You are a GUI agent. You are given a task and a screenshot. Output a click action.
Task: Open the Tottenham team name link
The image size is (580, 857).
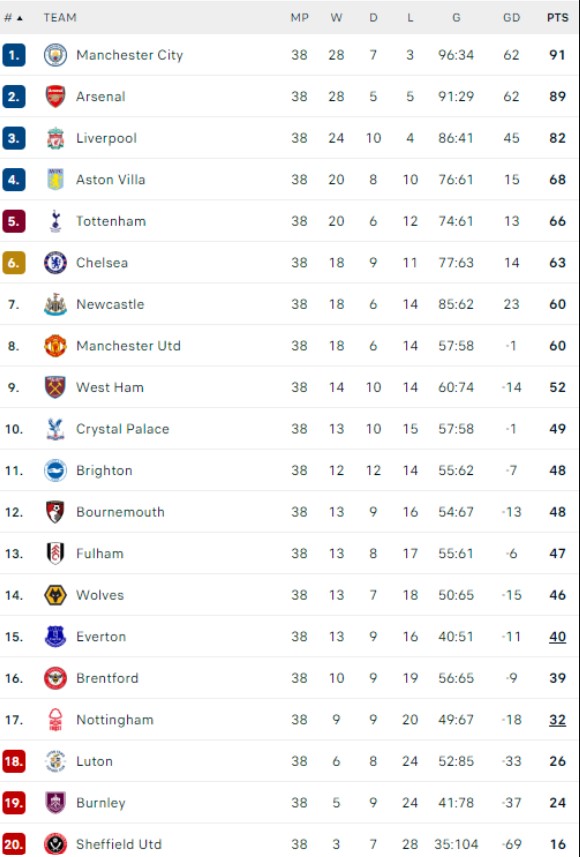111,221
